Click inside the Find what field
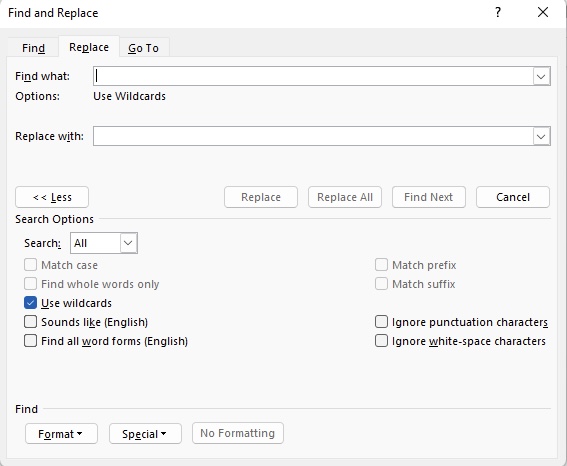Image resolution: width=567 pixels, height=466 pixels. (x=313, y=76)
